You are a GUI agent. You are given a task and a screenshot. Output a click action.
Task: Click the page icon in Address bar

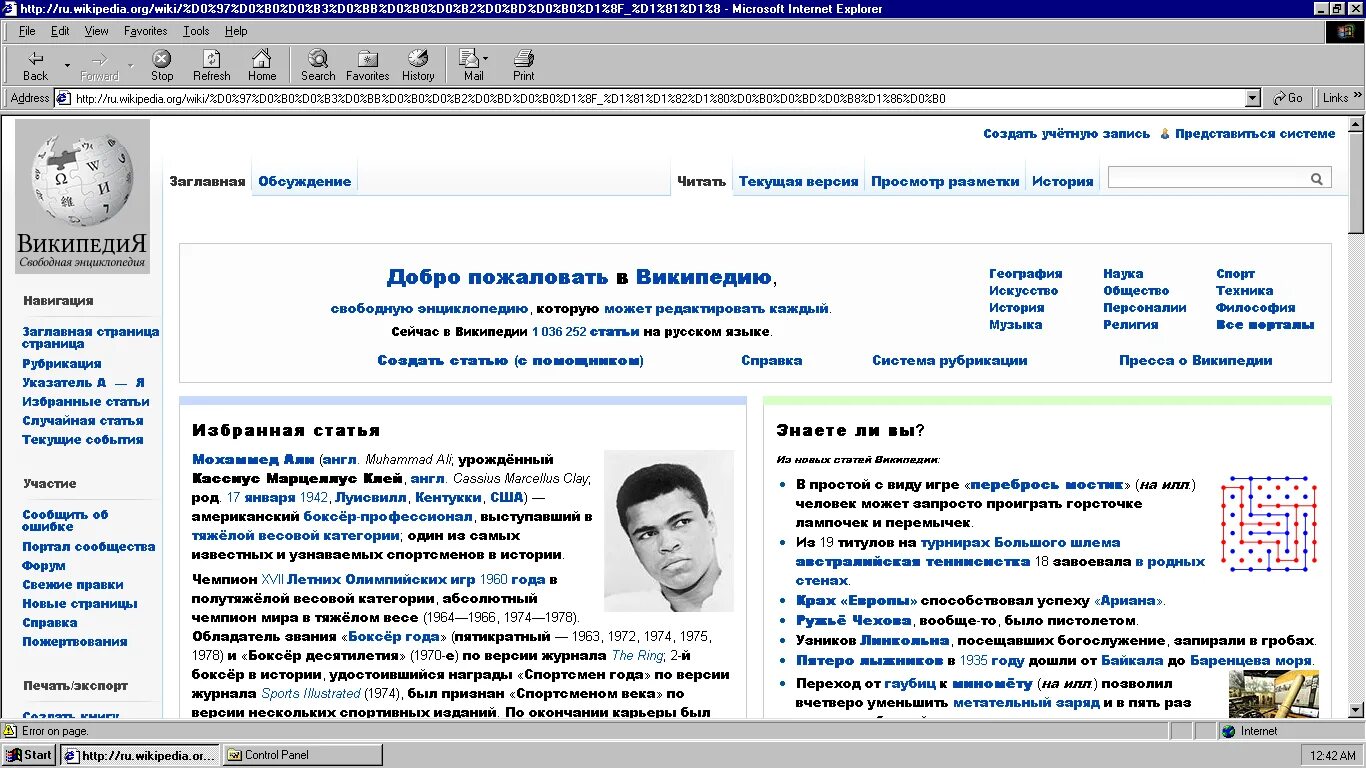pos(63,98)
